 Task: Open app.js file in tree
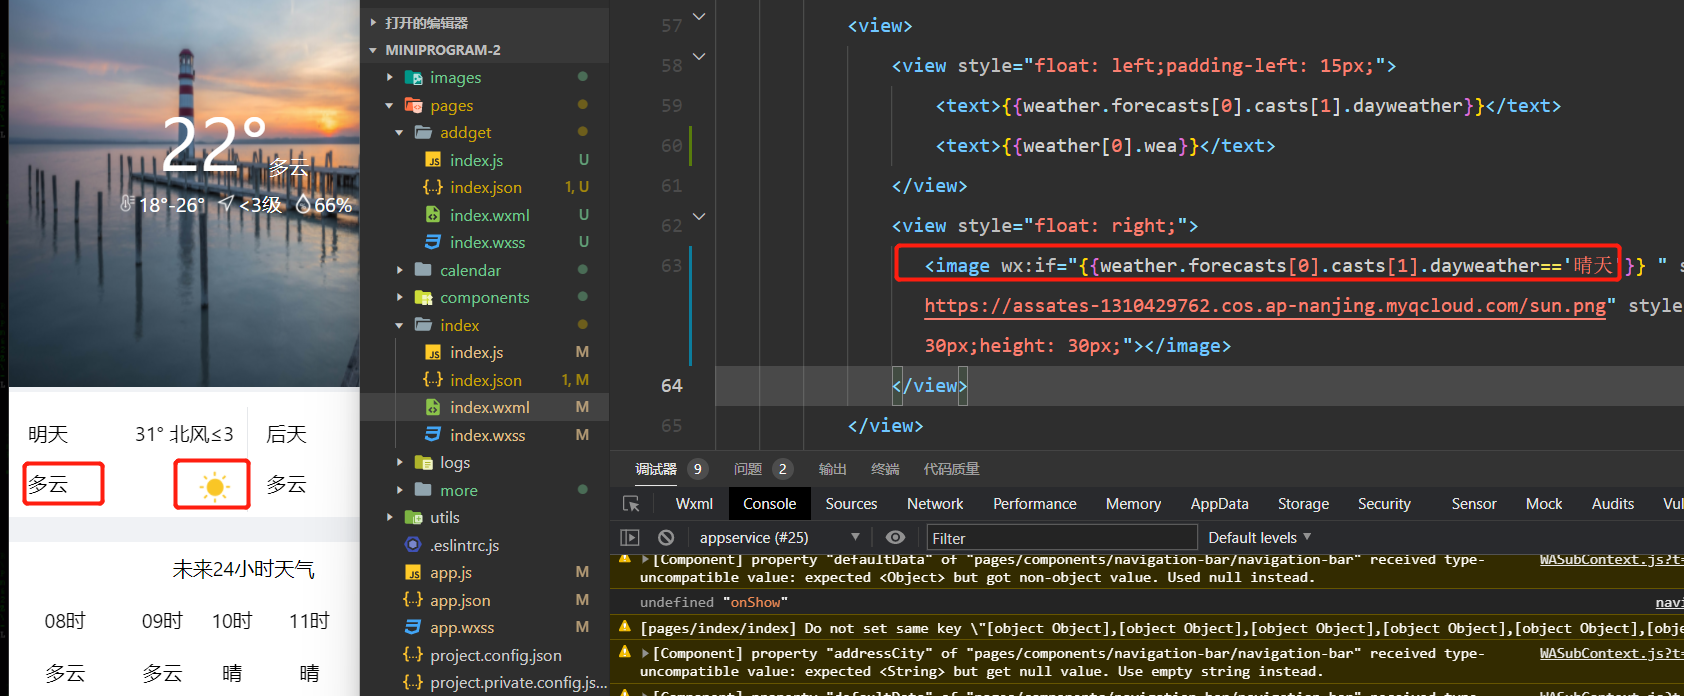click(450, 573)
